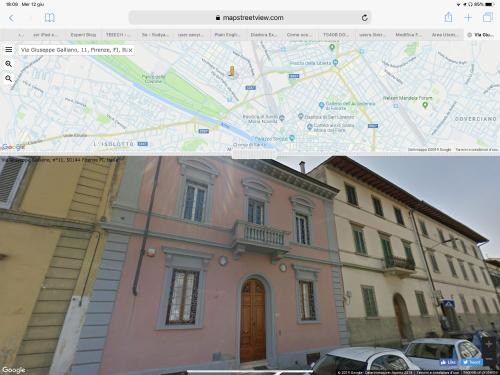Select the Basilica di Santa Maria Novella marker
This screenshot has height=375, width=500.
point(282,118)
